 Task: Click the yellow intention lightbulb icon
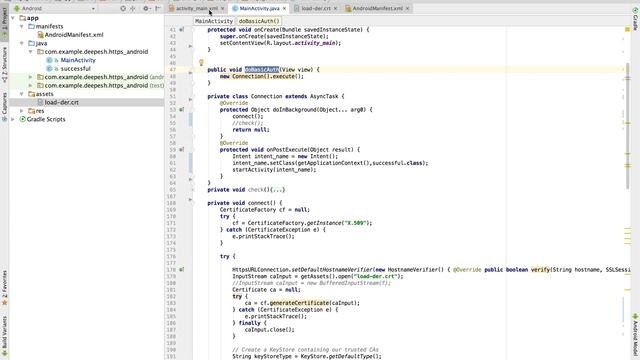201,62
